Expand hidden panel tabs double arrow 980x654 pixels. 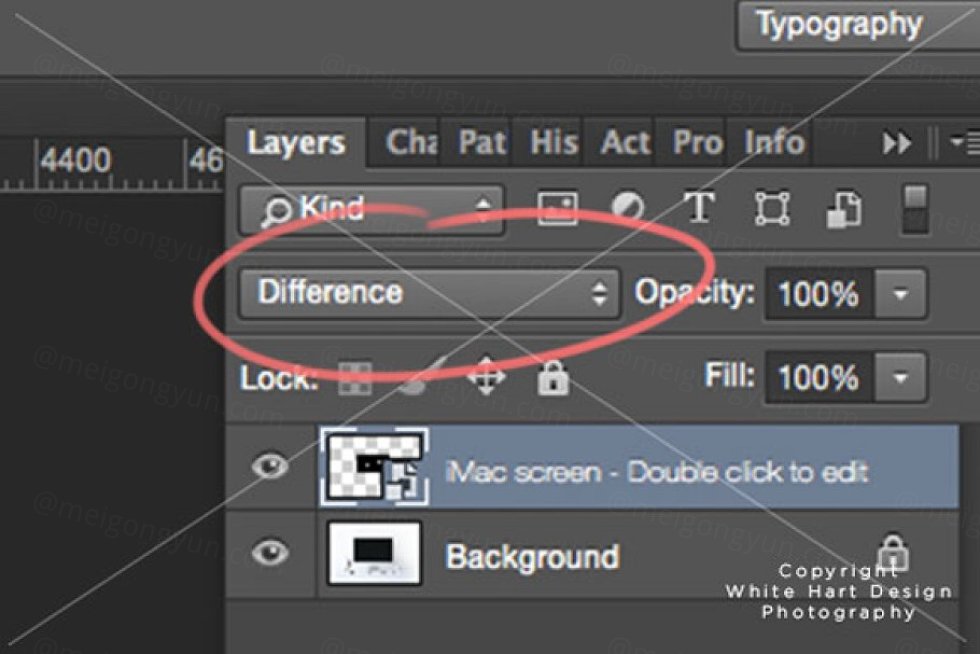point(897,144)
